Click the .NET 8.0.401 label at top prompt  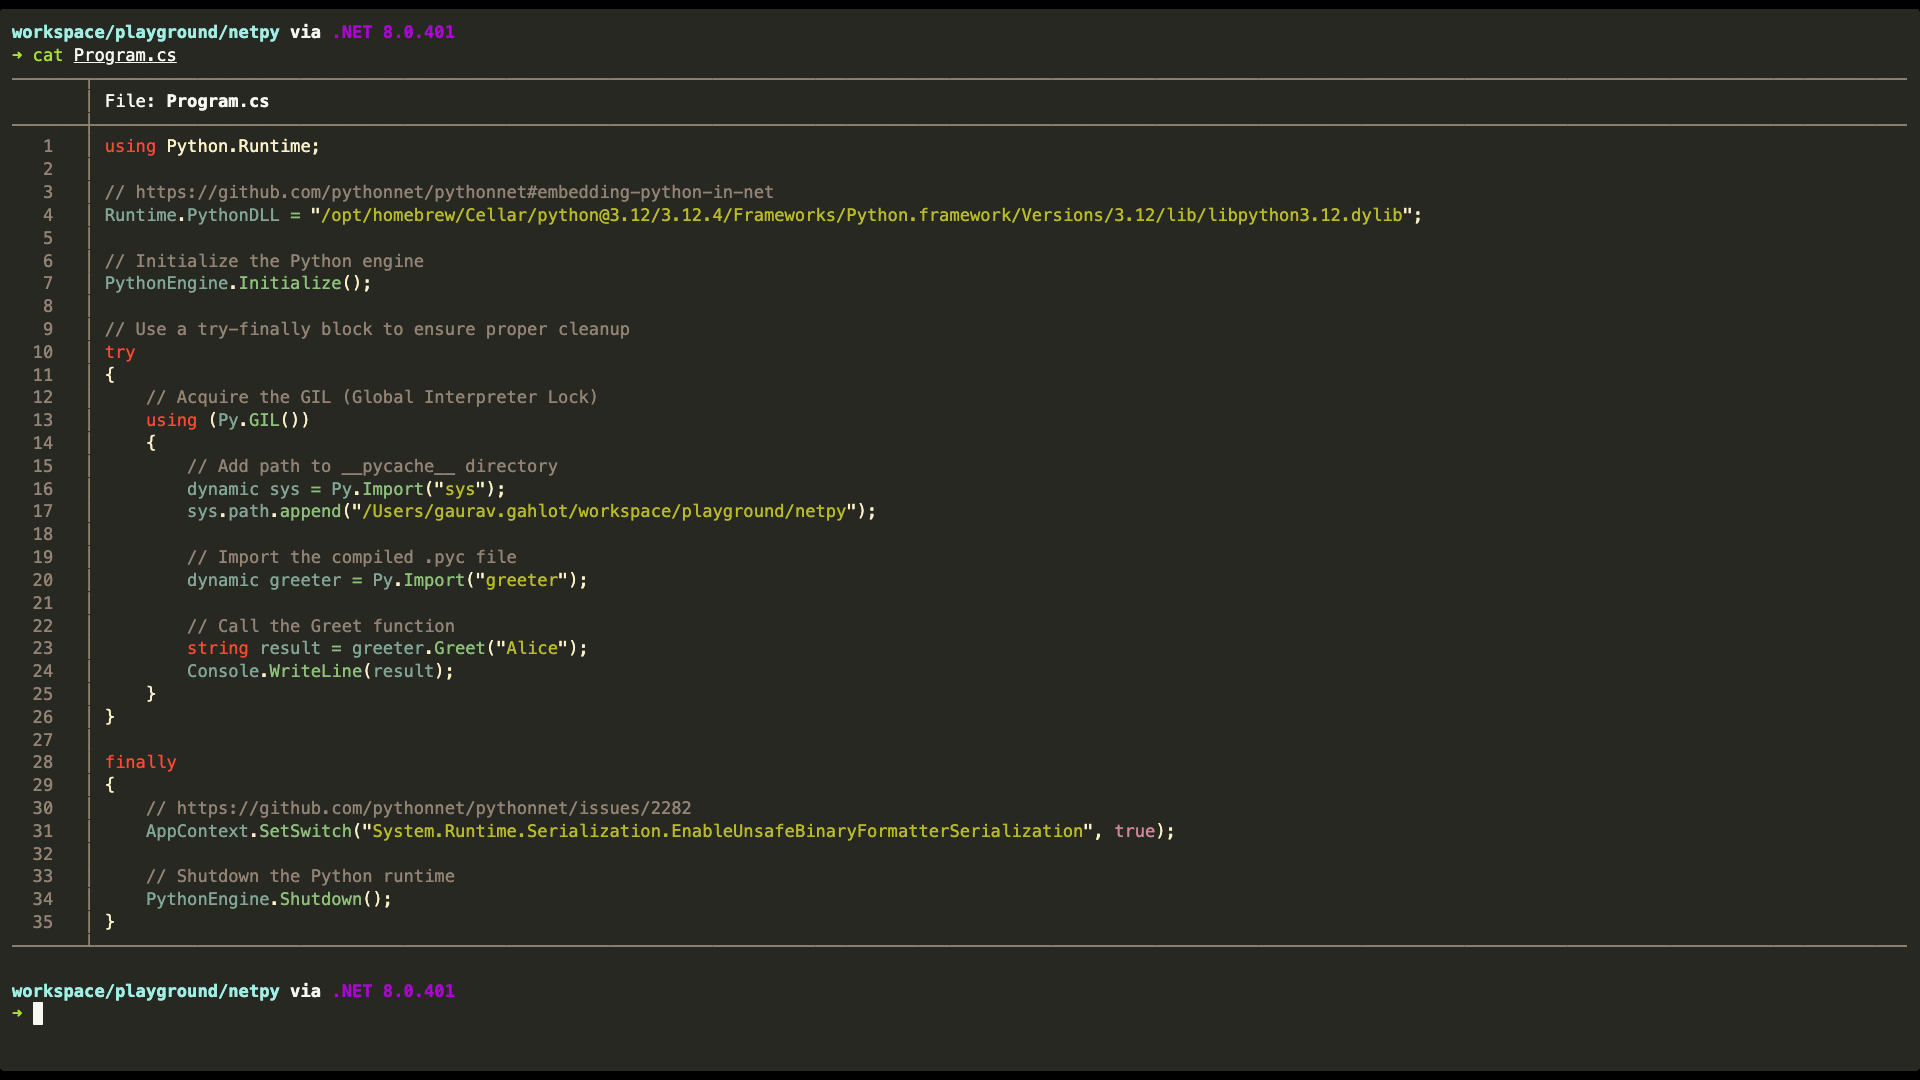pyautogui.click(x=394, y=32)
